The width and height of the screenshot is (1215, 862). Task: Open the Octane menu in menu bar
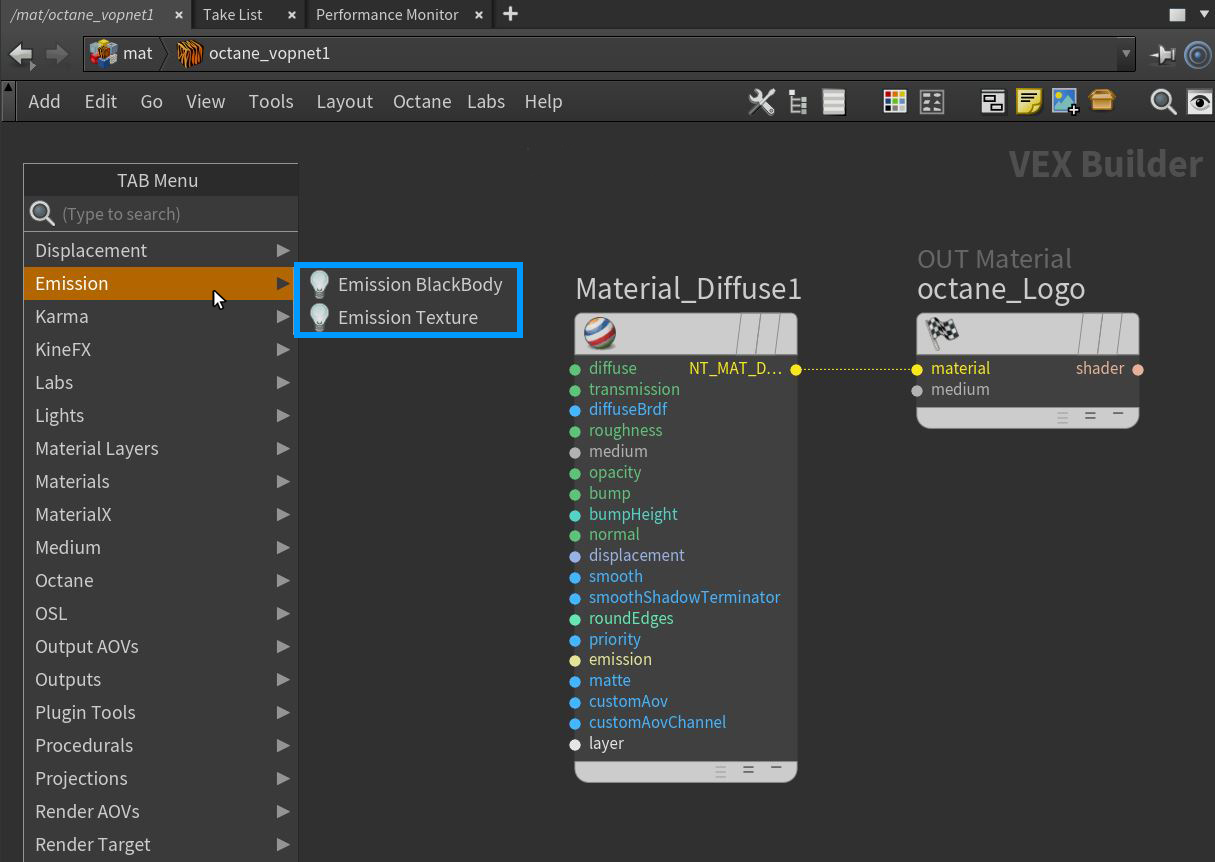click(x=421, y=102)
